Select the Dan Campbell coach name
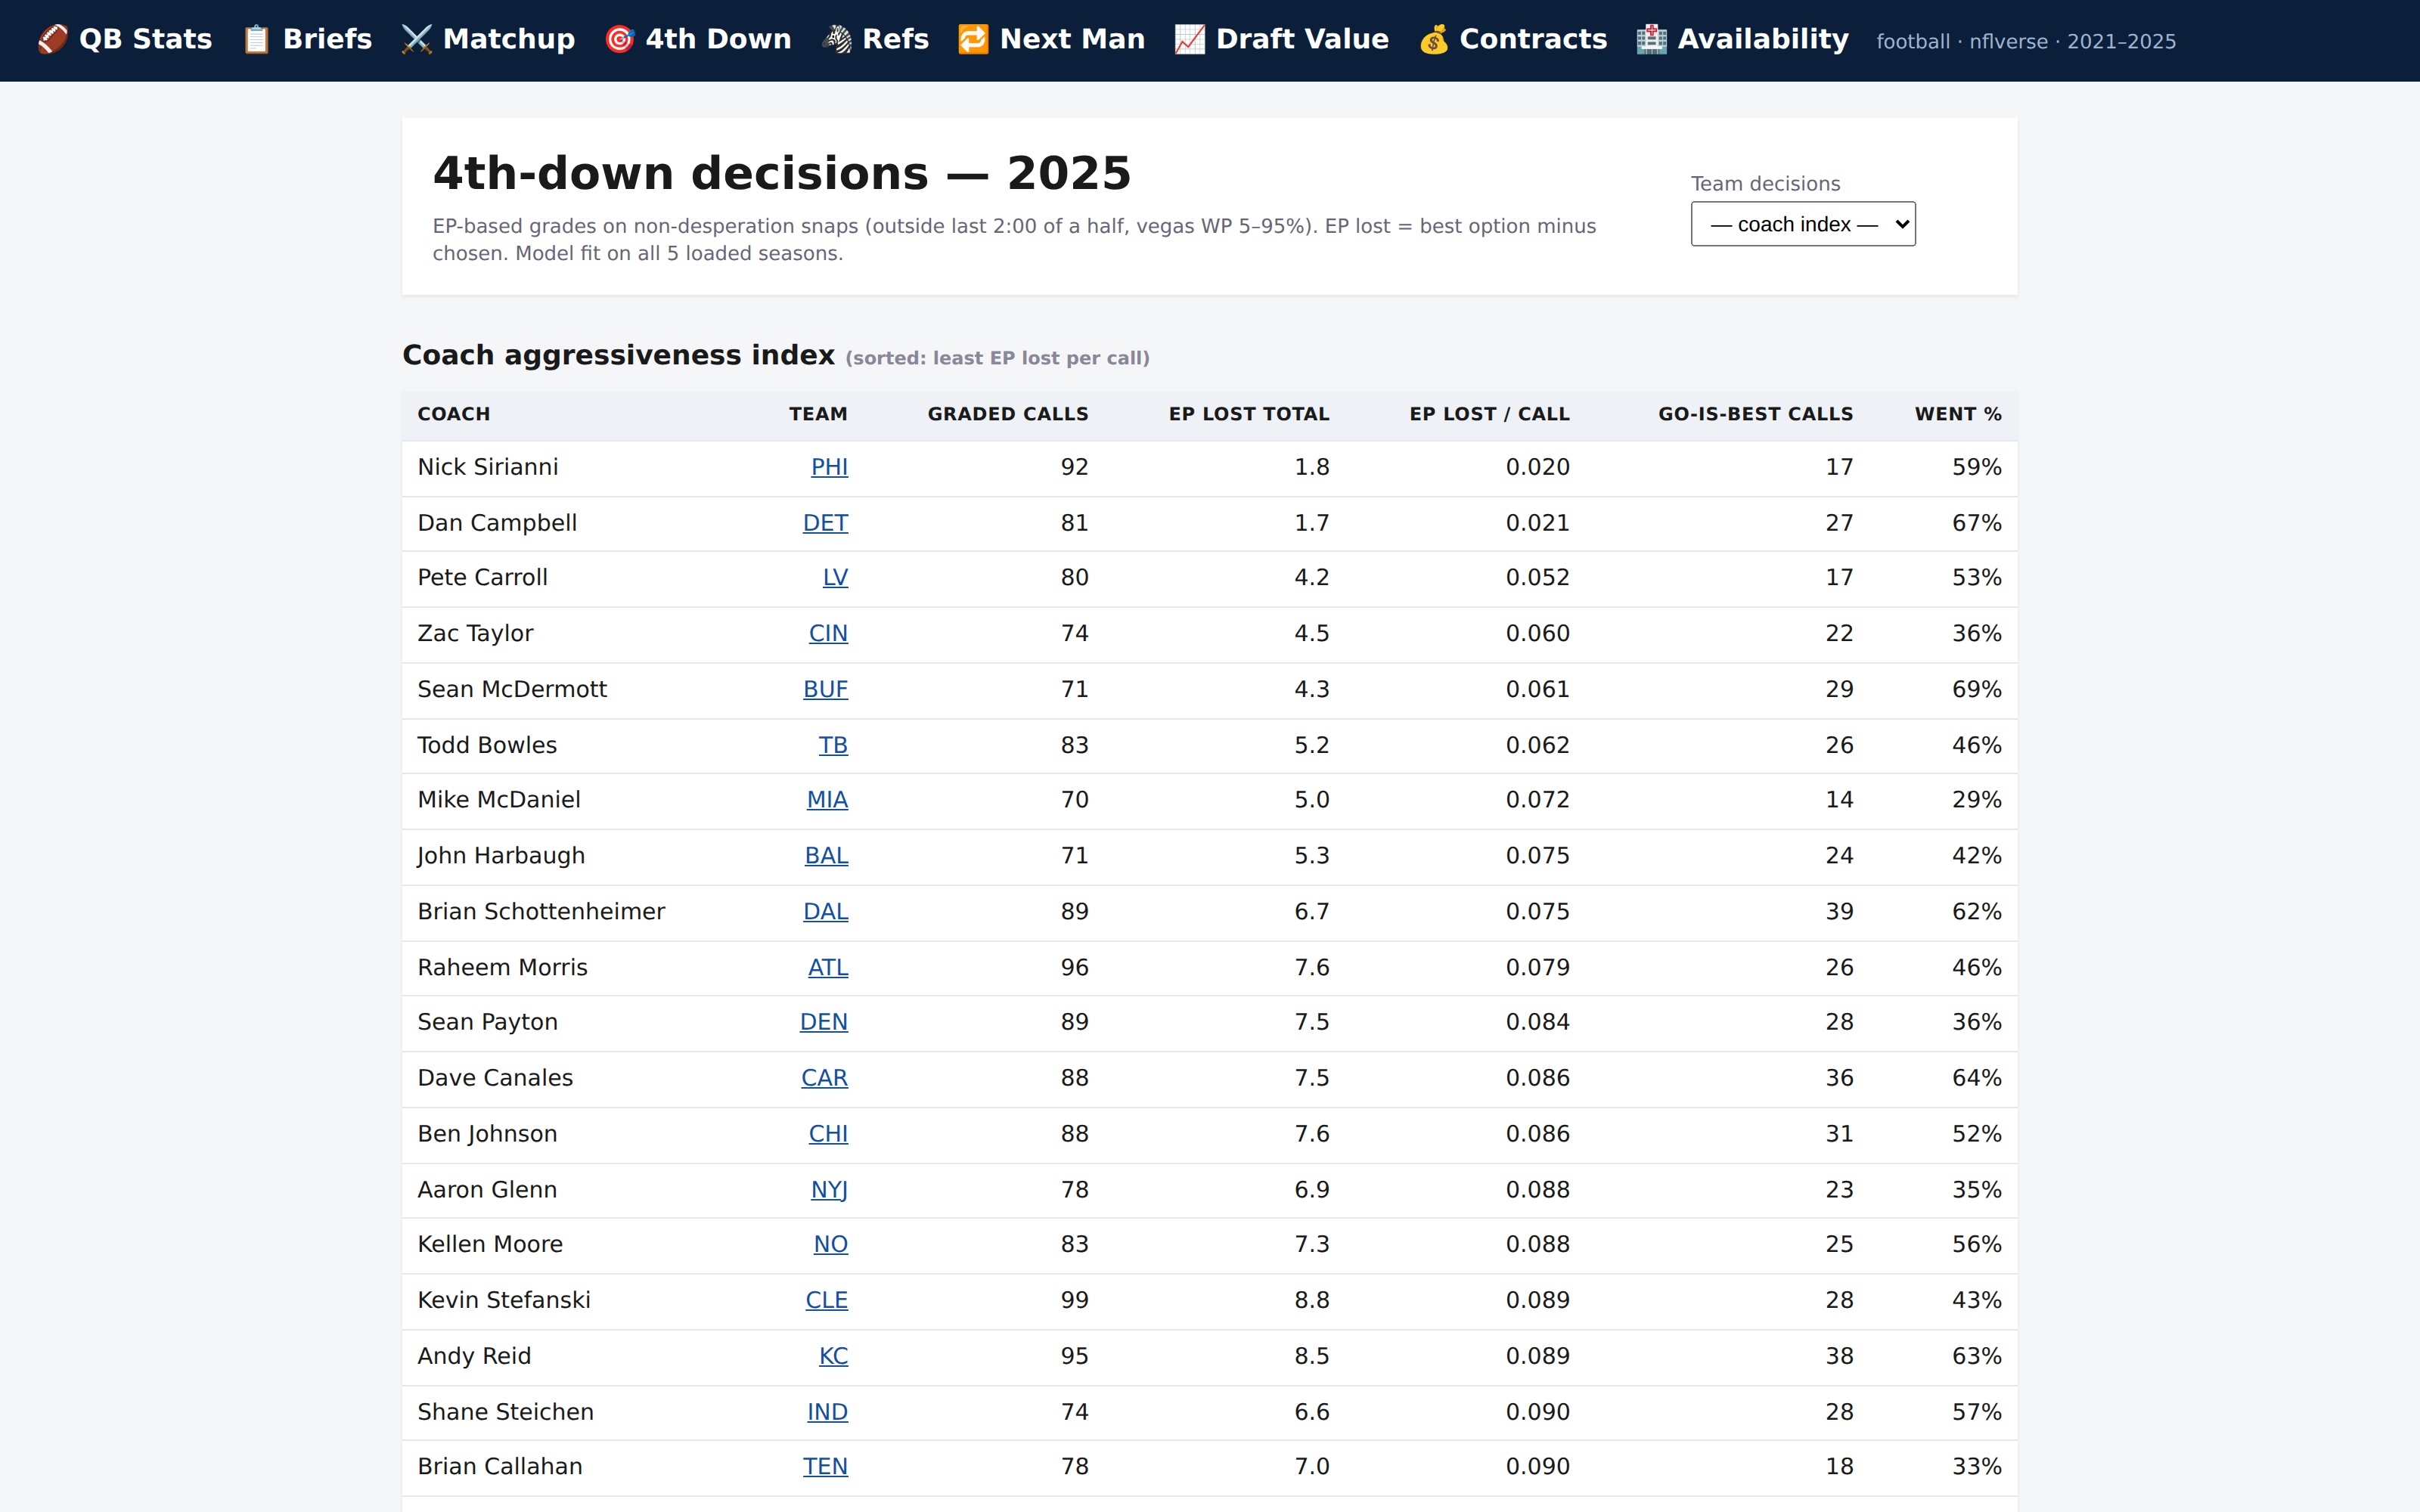The width and height of the screenshot is (2420, 1512). 497,523
